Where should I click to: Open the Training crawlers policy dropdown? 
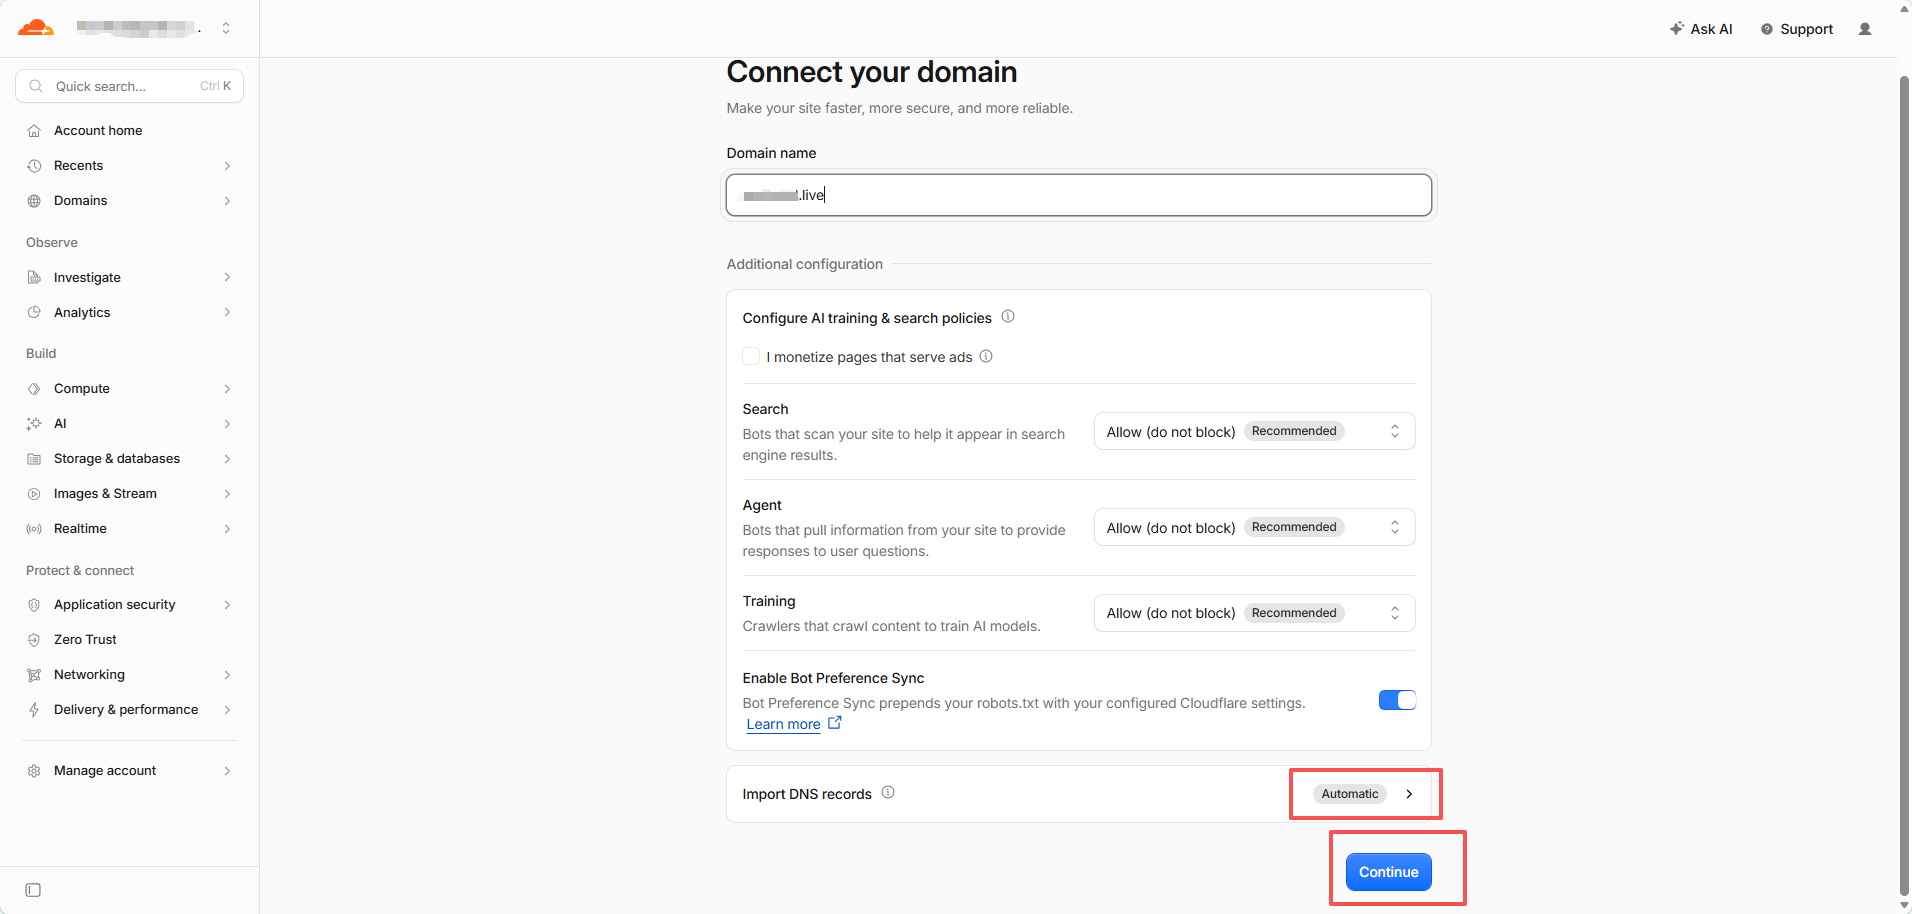[x=1254, y=613]
